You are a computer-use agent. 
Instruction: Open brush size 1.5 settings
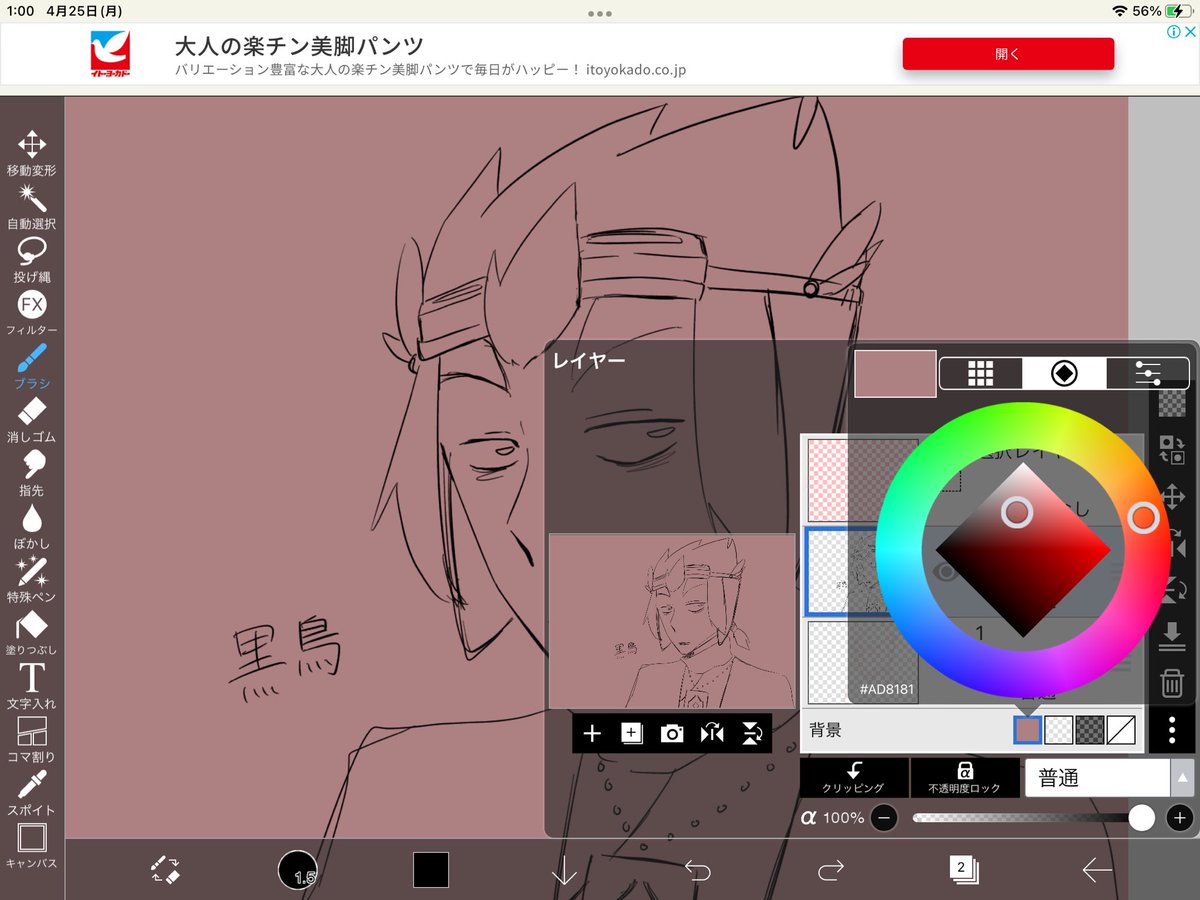click(x=297, y=869)
